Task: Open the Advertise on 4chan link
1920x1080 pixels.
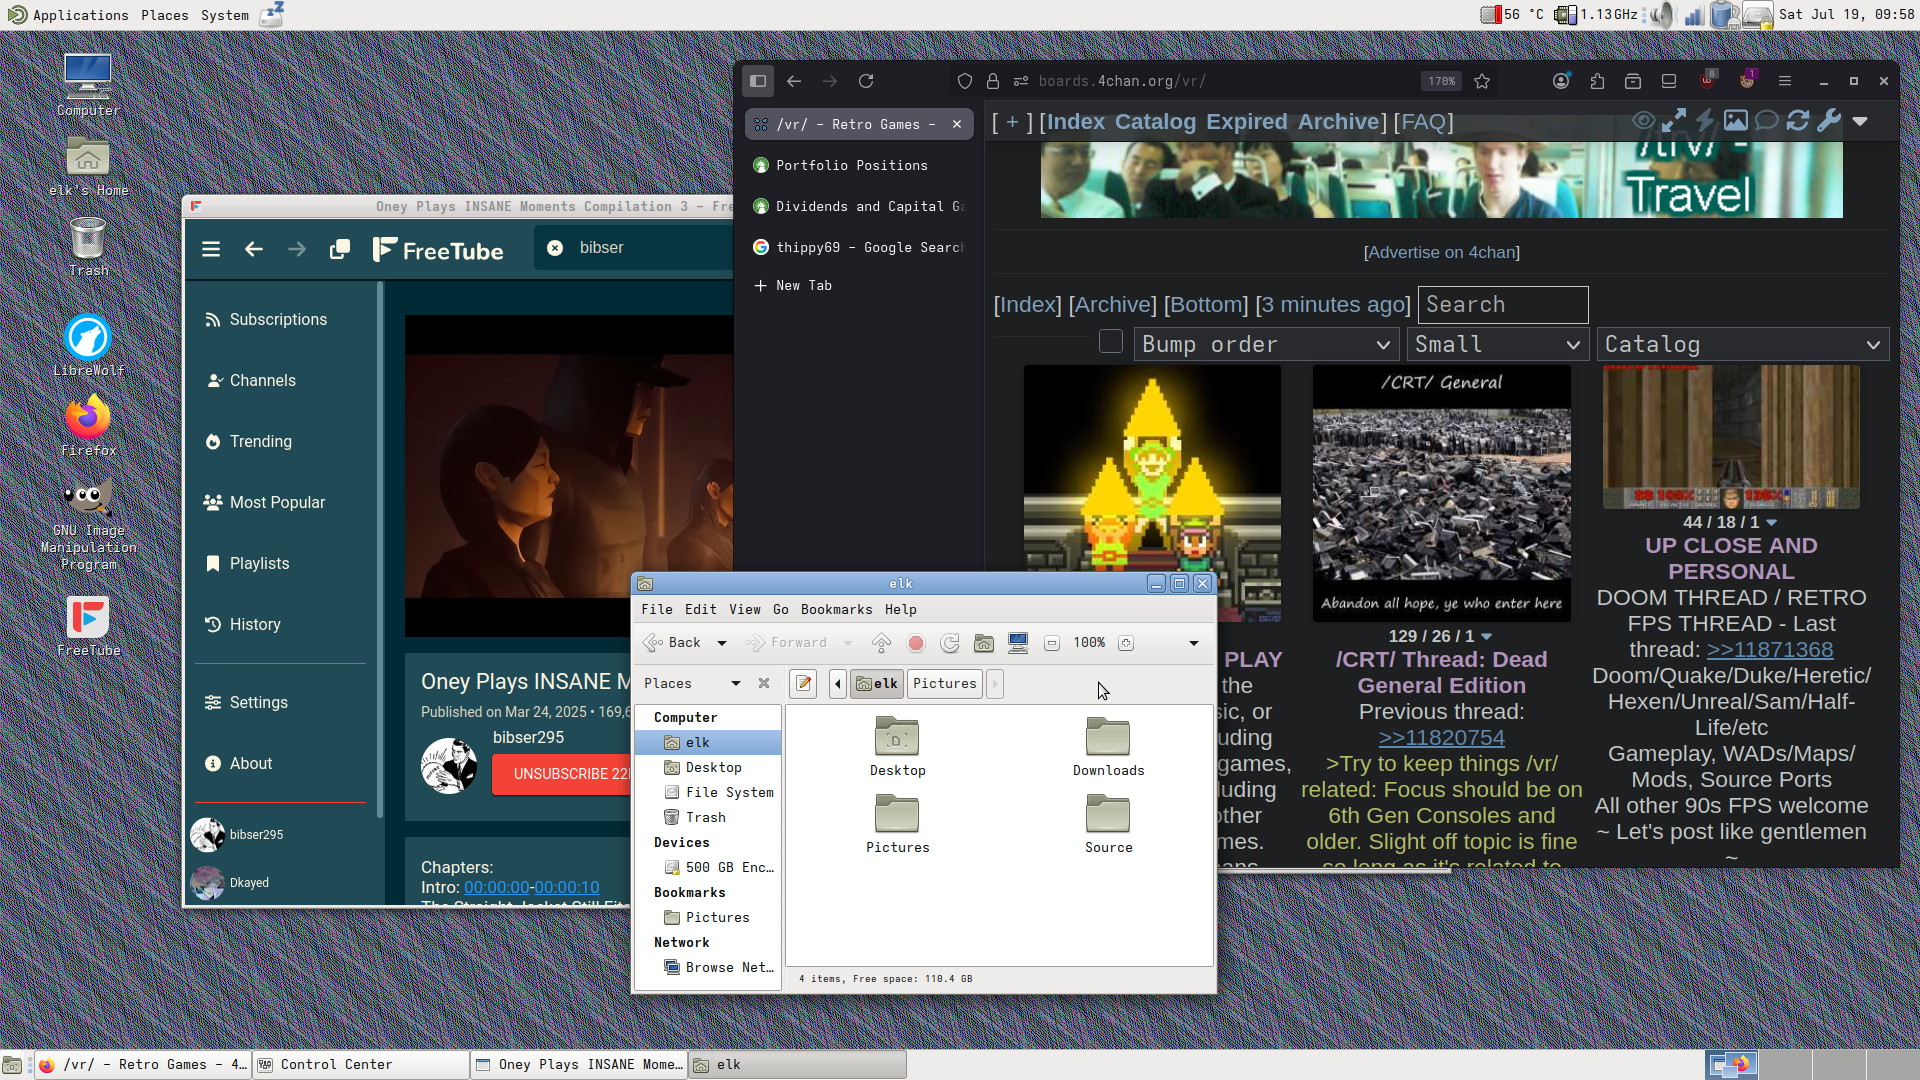Action: 1441,253
